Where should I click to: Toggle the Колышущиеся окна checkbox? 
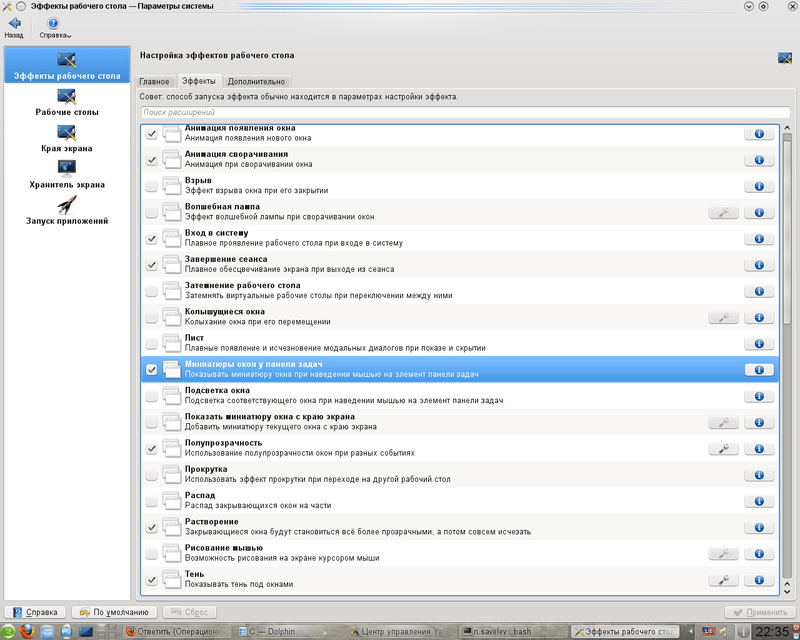pos(151,317)
